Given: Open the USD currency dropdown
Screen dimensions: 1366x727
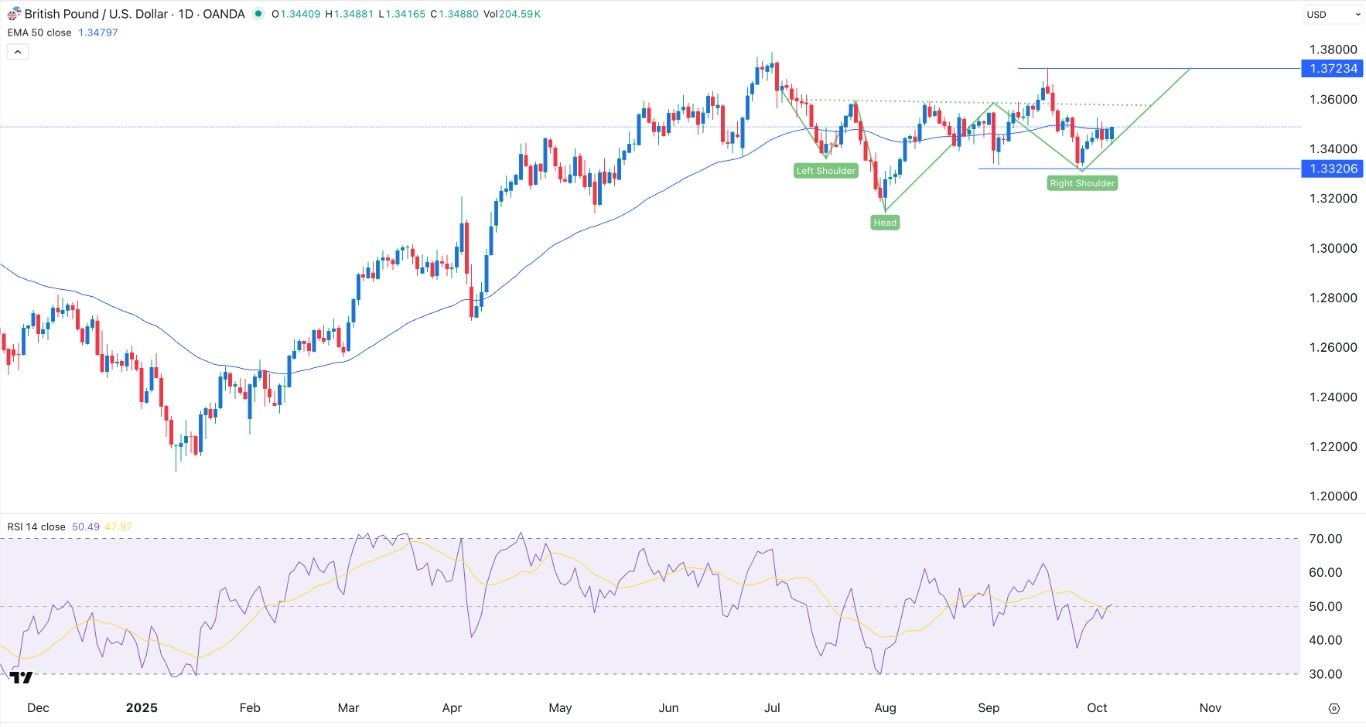Looking at the screenshot, I should tap(1331, 14).
